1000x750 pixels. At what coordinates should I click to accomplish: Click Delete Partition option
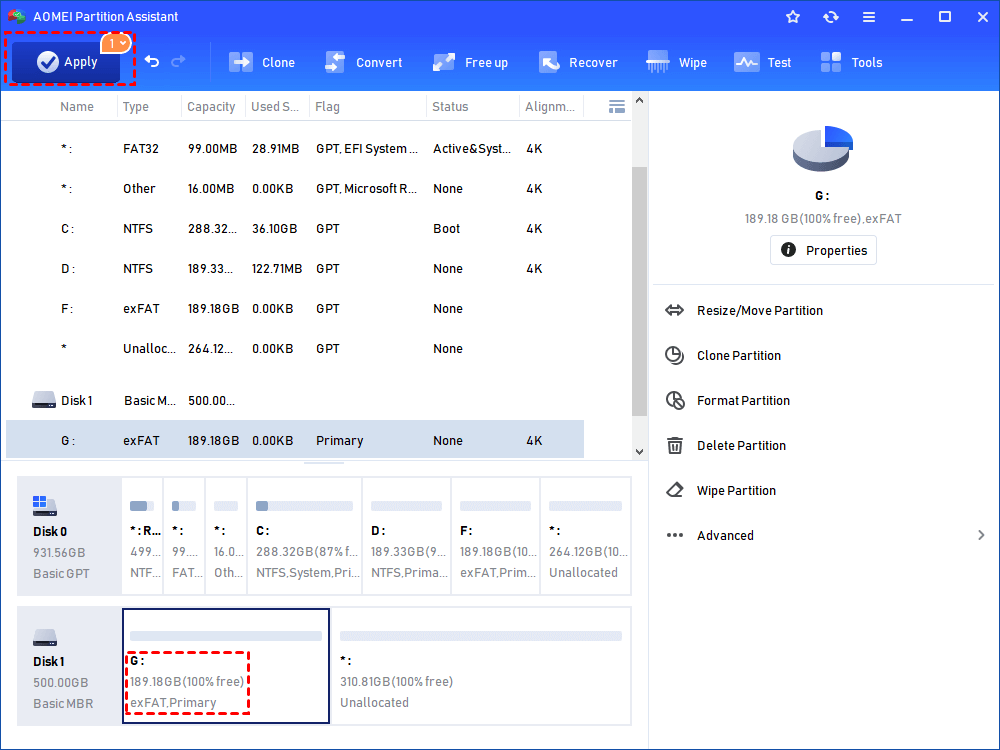(741, 446)
